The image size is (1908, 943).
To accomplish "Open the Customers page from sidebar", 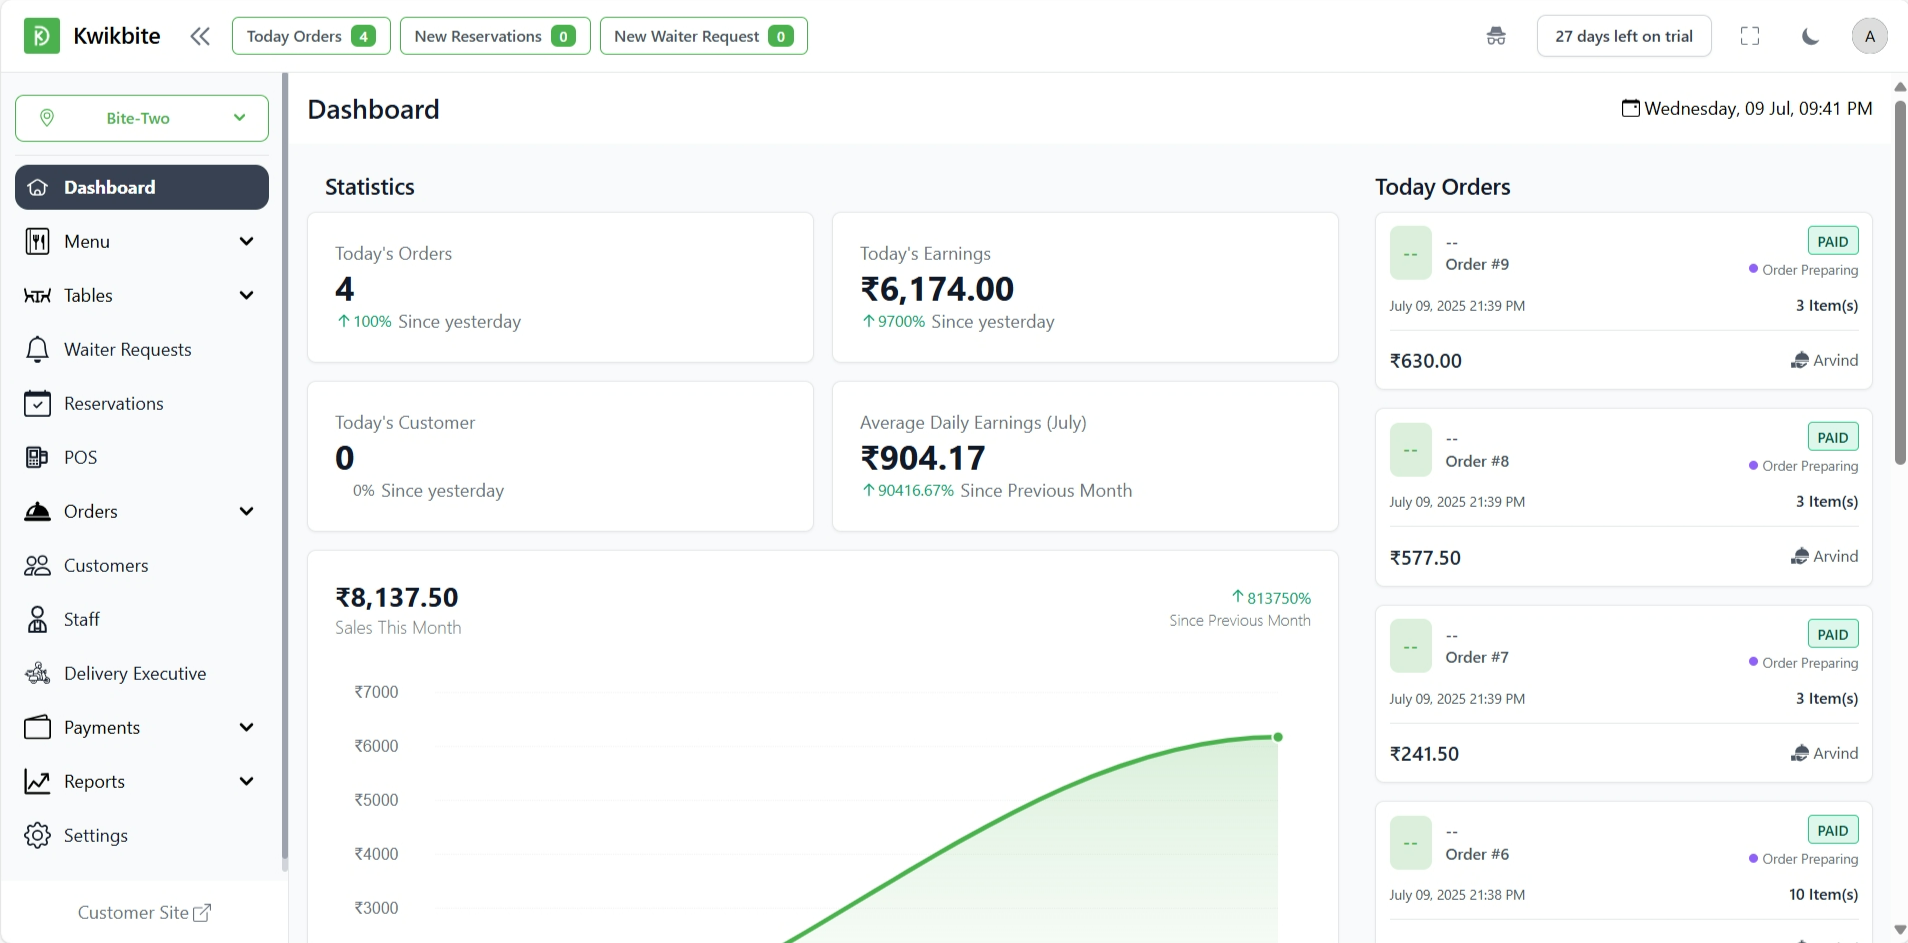I will 105,565.
